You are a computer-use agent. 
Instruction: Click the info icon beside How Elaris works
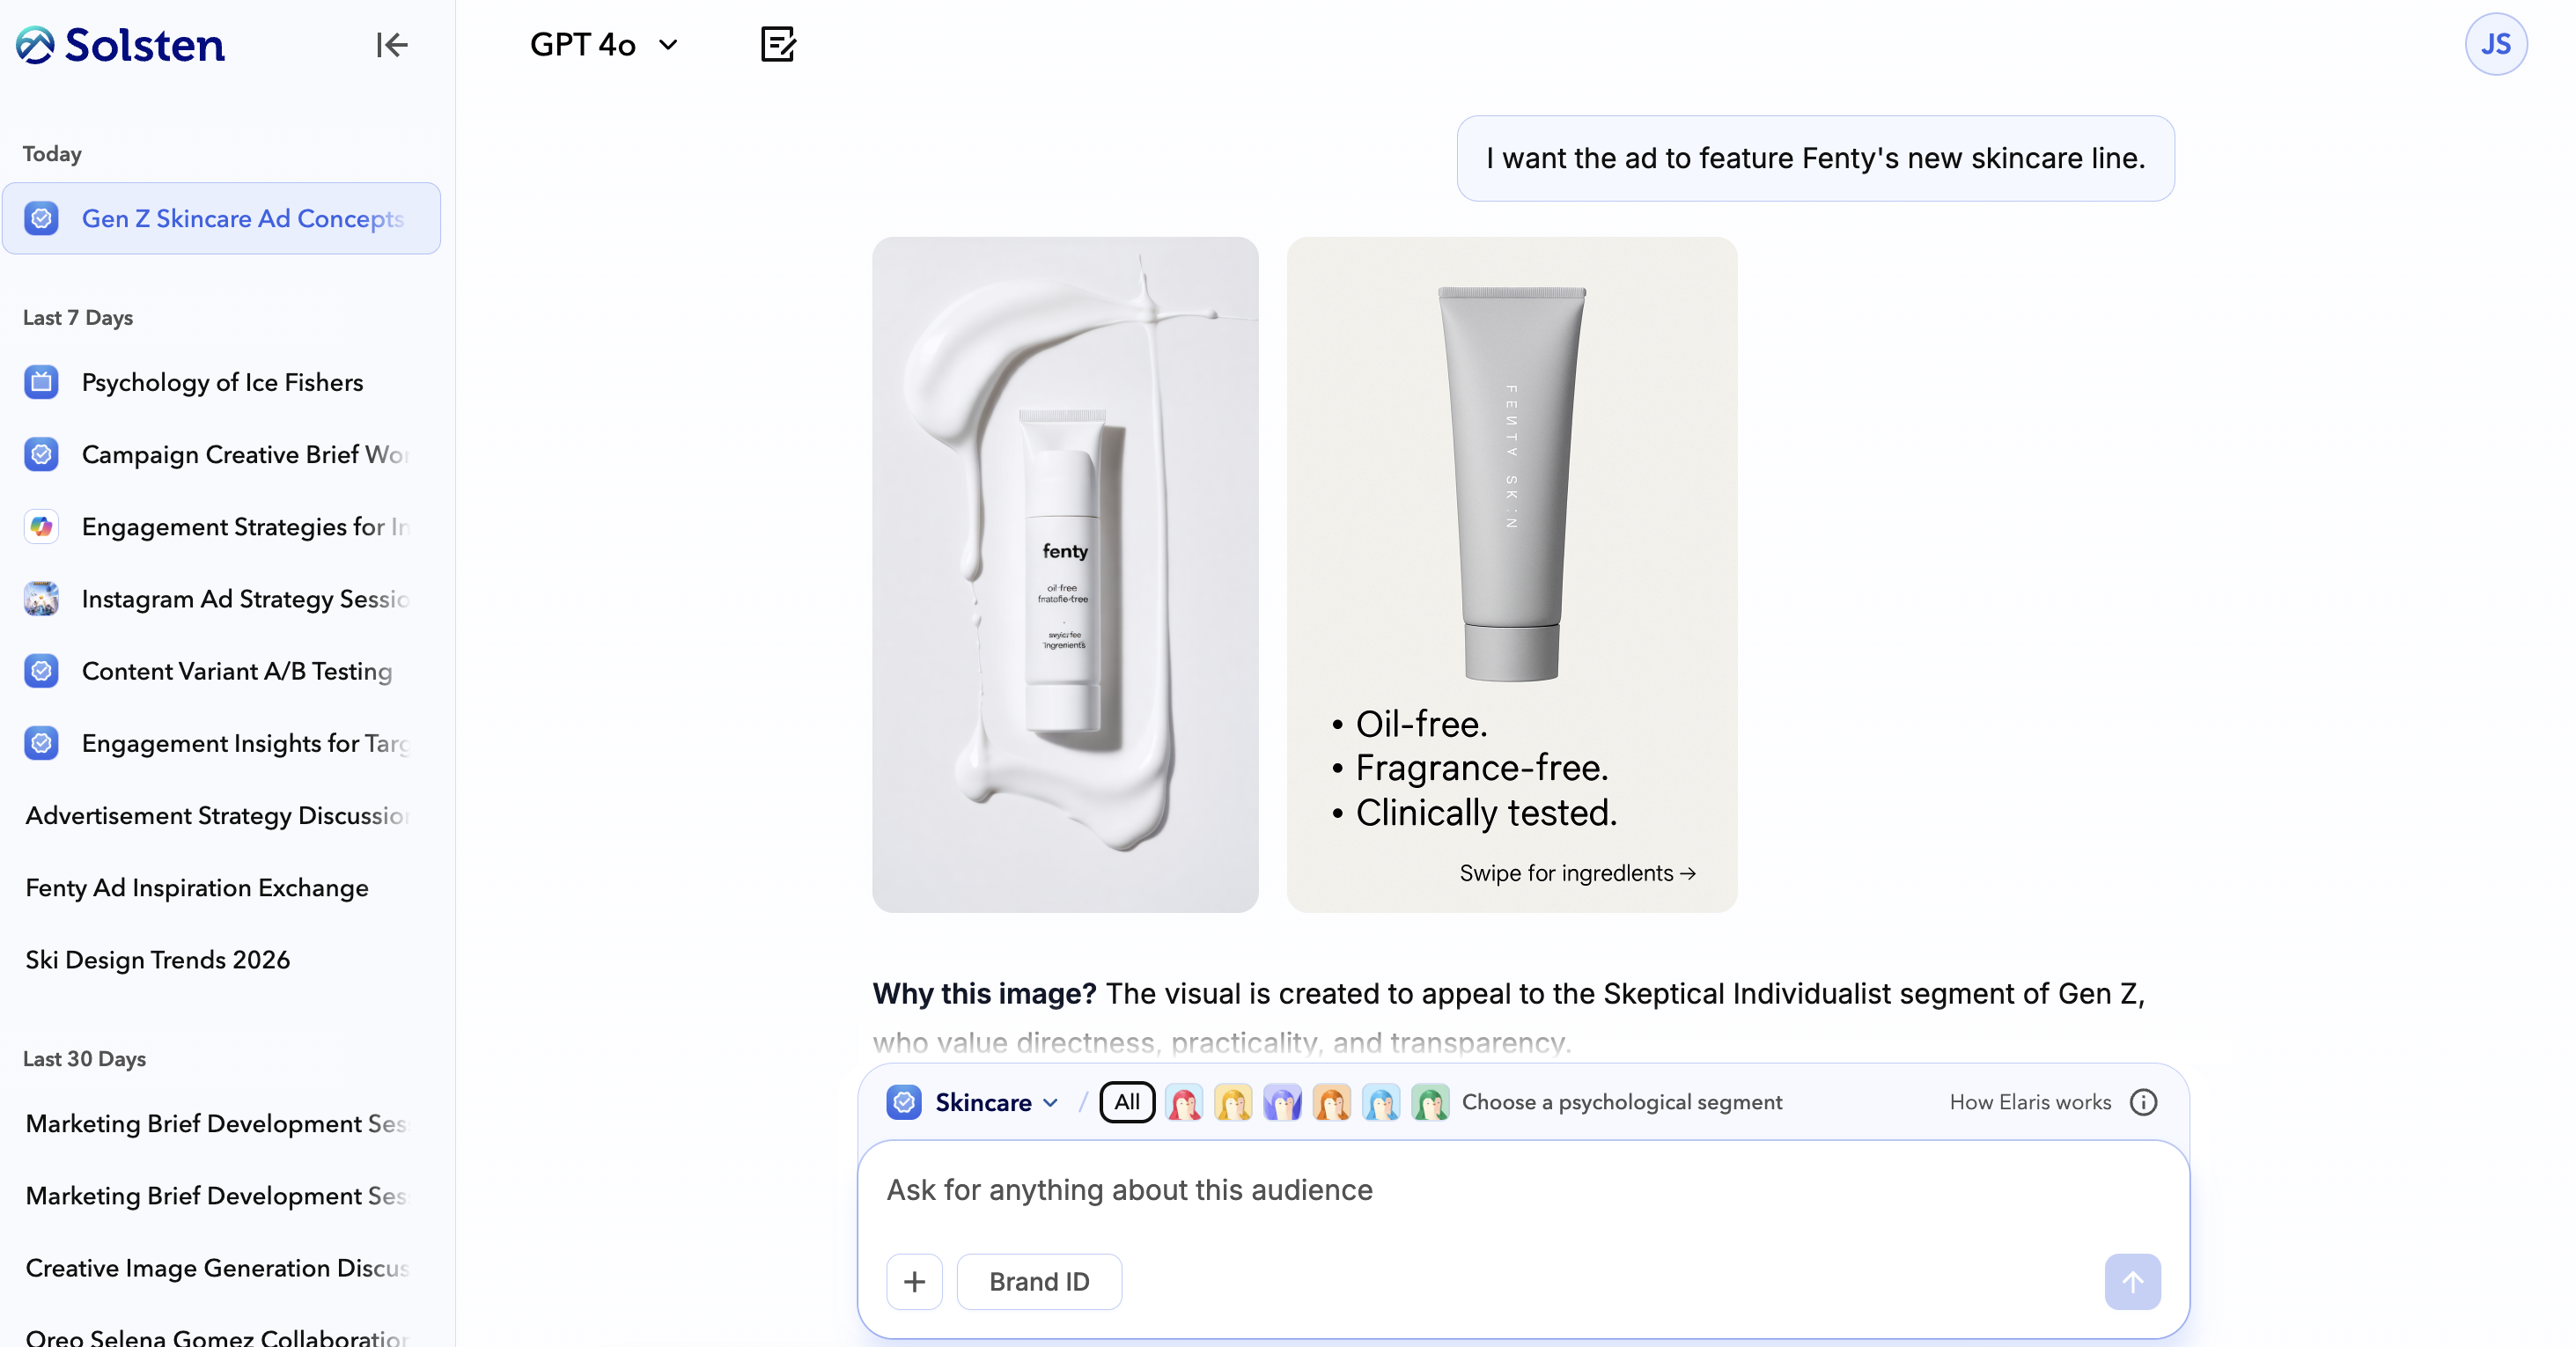pyautogui.click(x=2143, y=1102)
